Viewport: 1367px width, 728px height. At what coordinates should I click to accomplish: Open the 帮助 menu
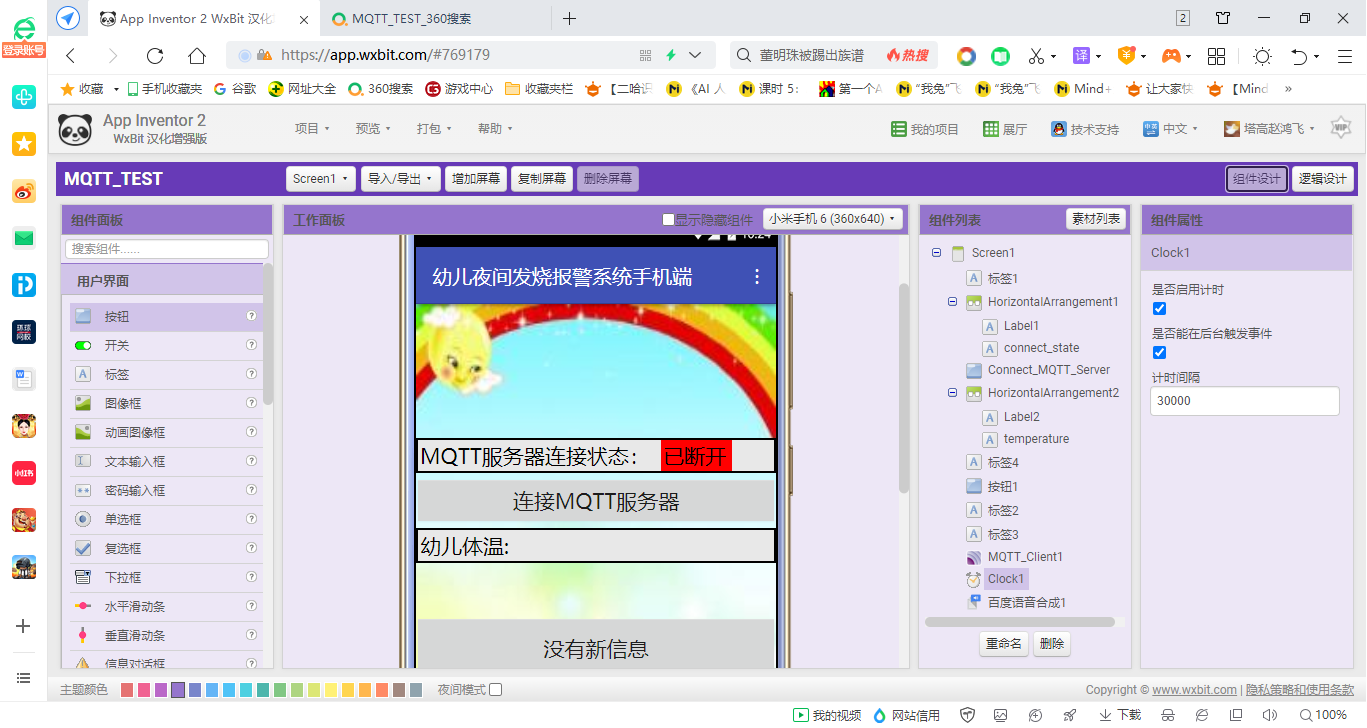tap(495, 129)
